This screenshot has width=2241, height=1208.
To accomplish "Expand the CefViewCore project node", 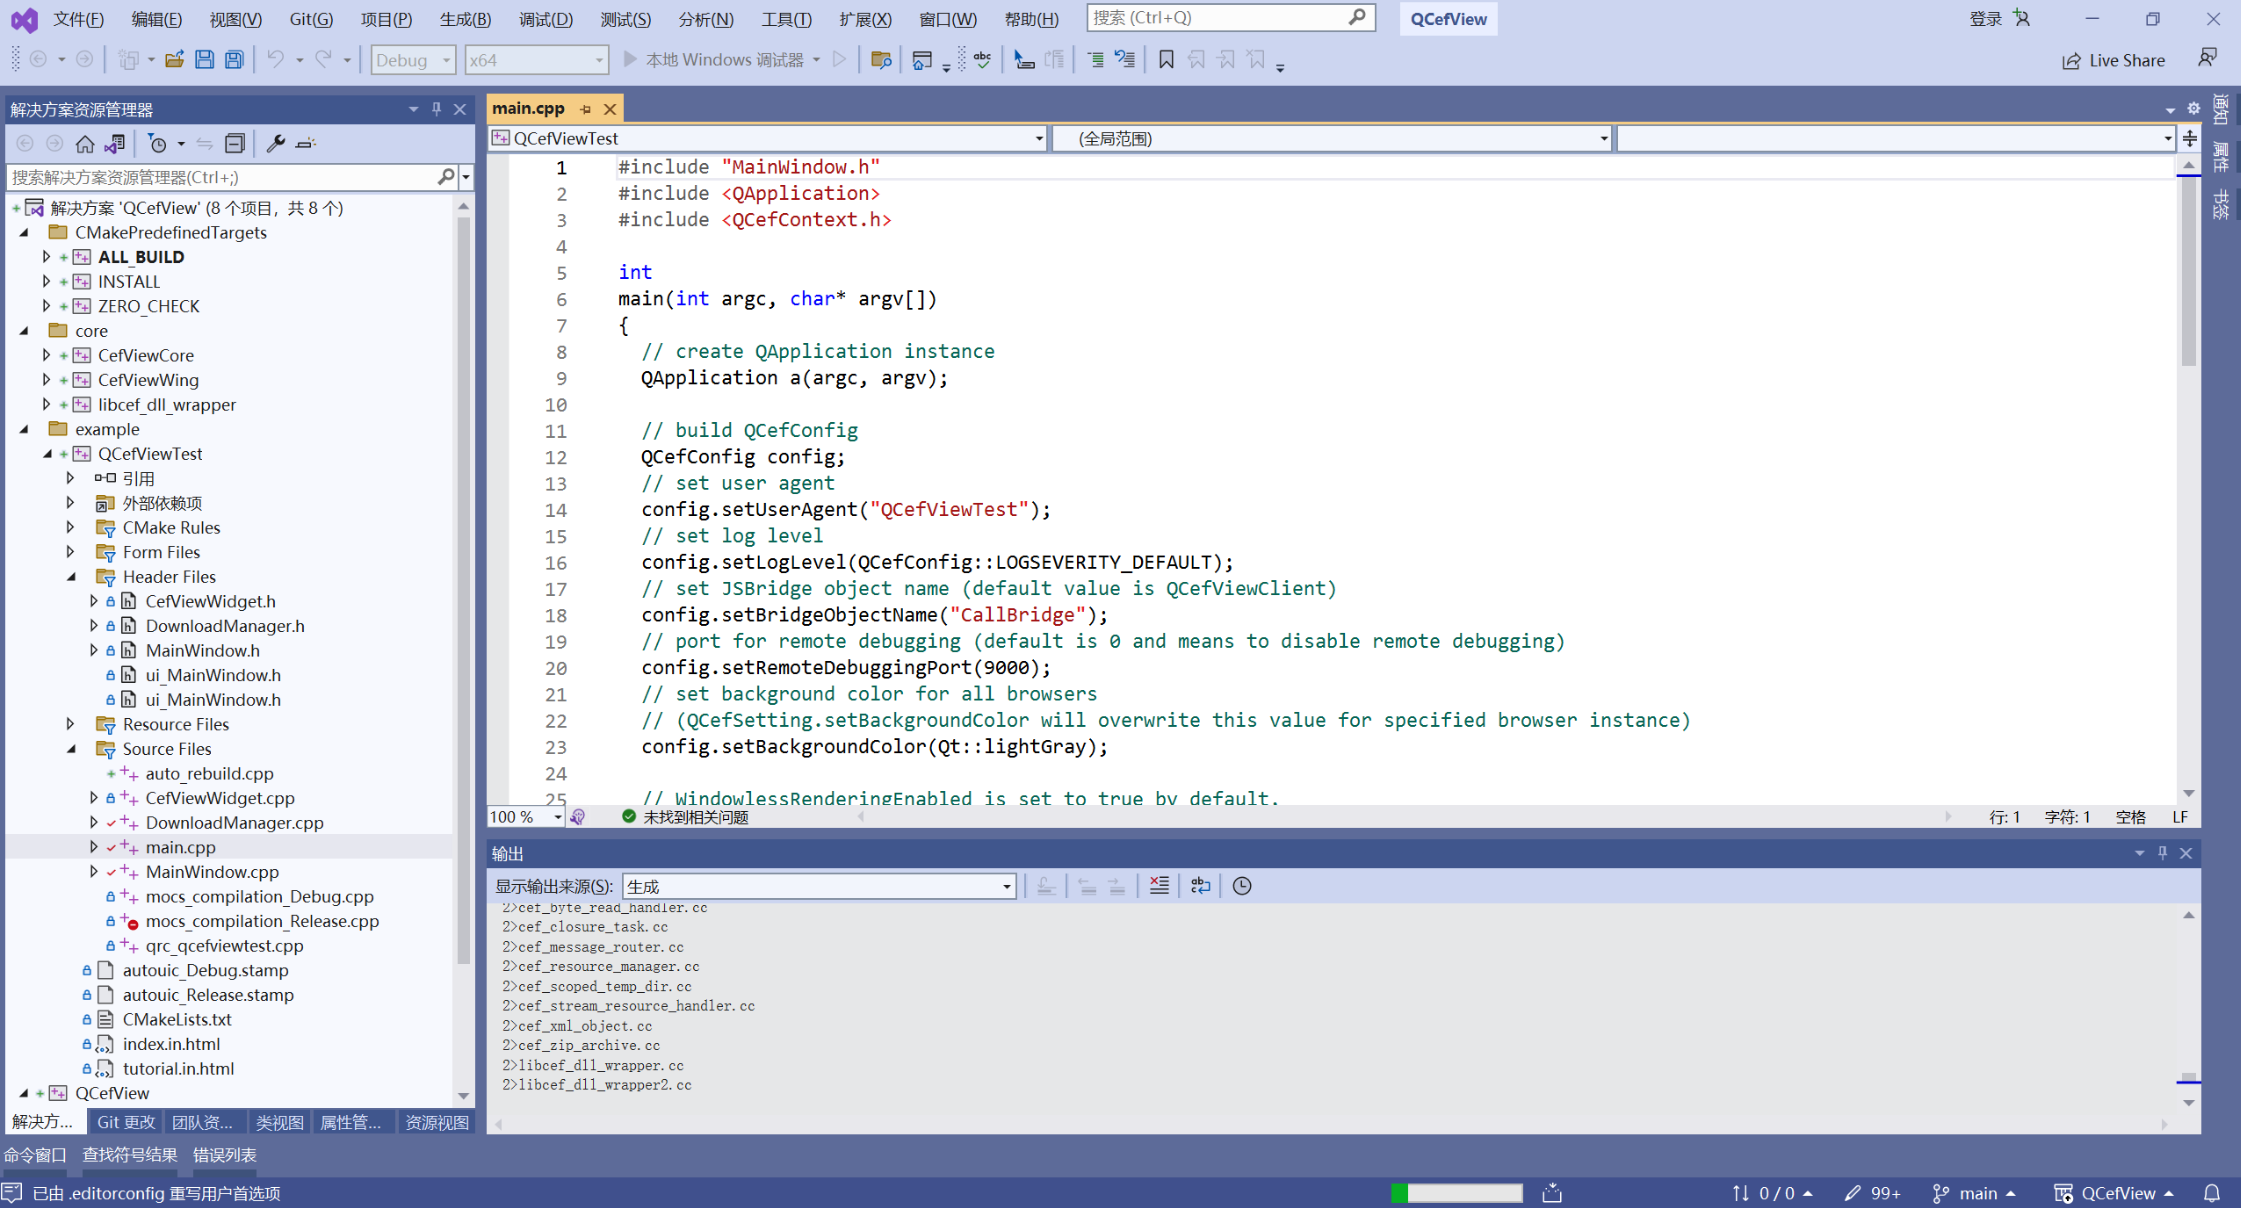I will coord(46,355).
